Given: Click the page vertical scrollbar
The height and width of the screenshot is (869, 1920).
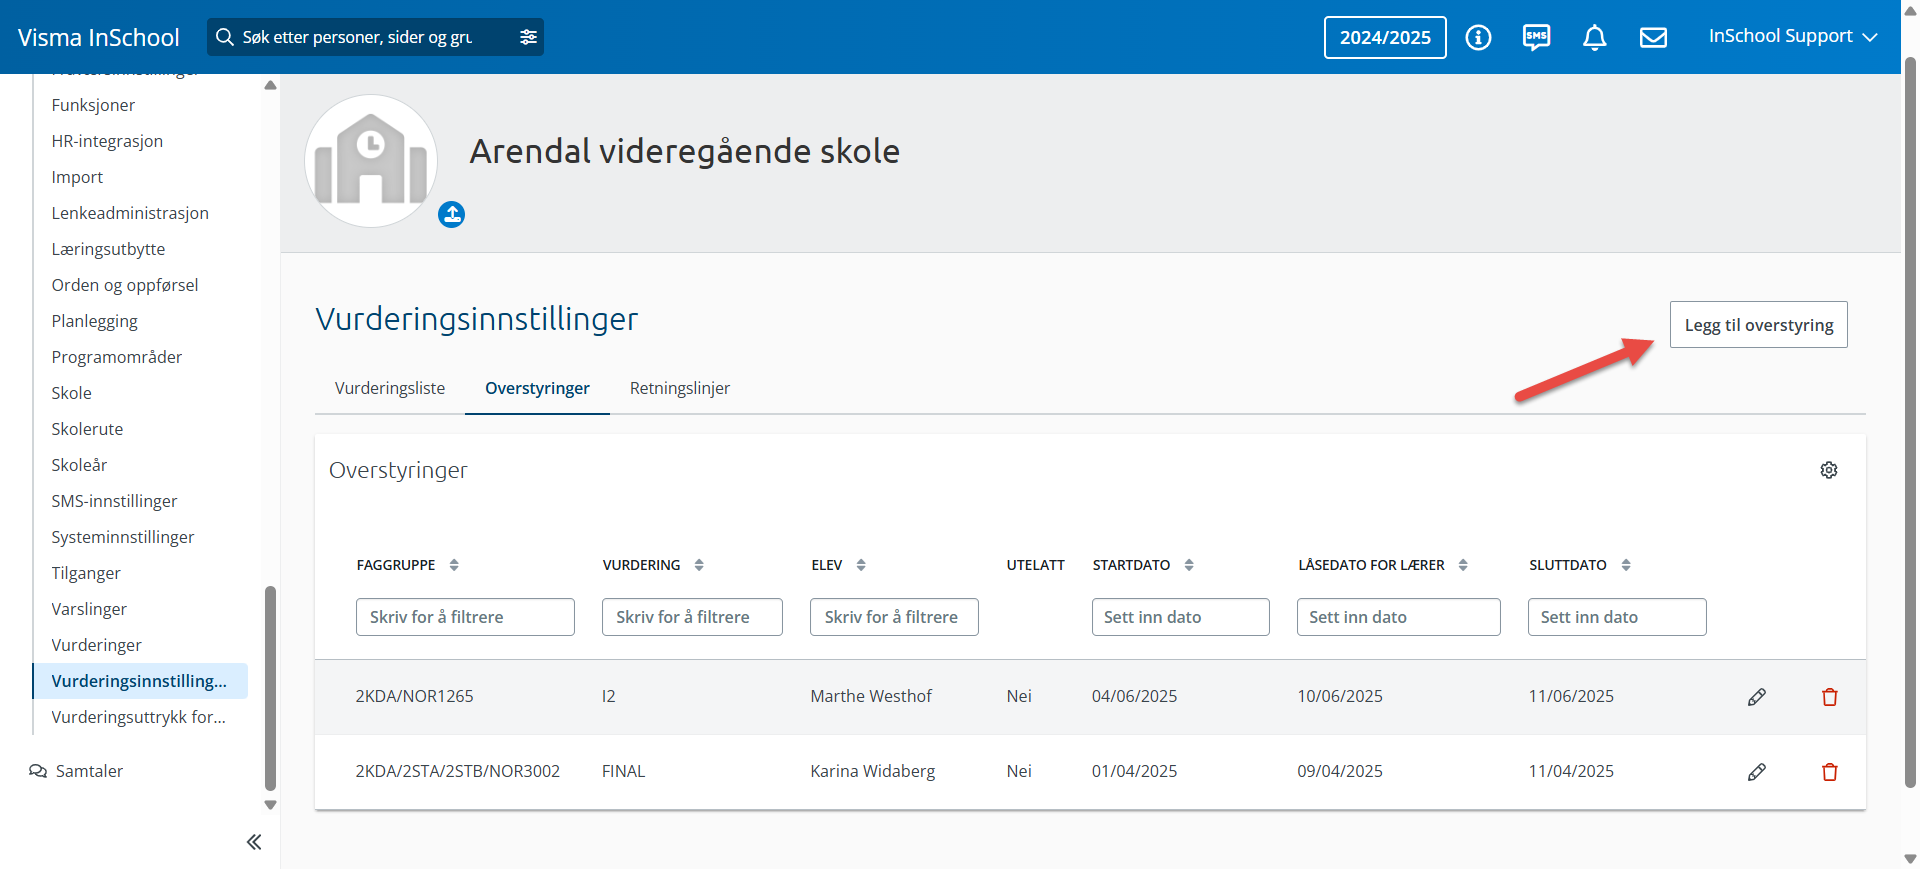Looking at the screenshot, I should pos(1910,420).
